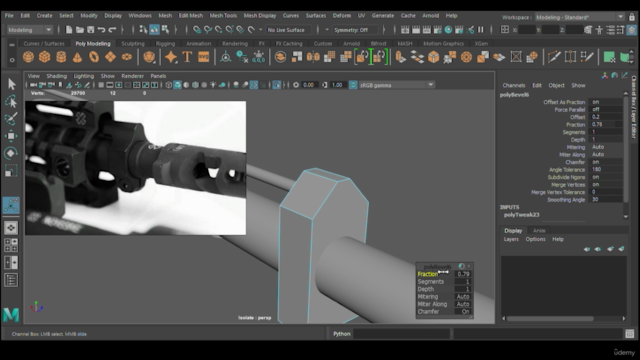Click the Undo arrow icon
Image resolution: width=640 pixels, height=360 pixels.
coord(101,30)
